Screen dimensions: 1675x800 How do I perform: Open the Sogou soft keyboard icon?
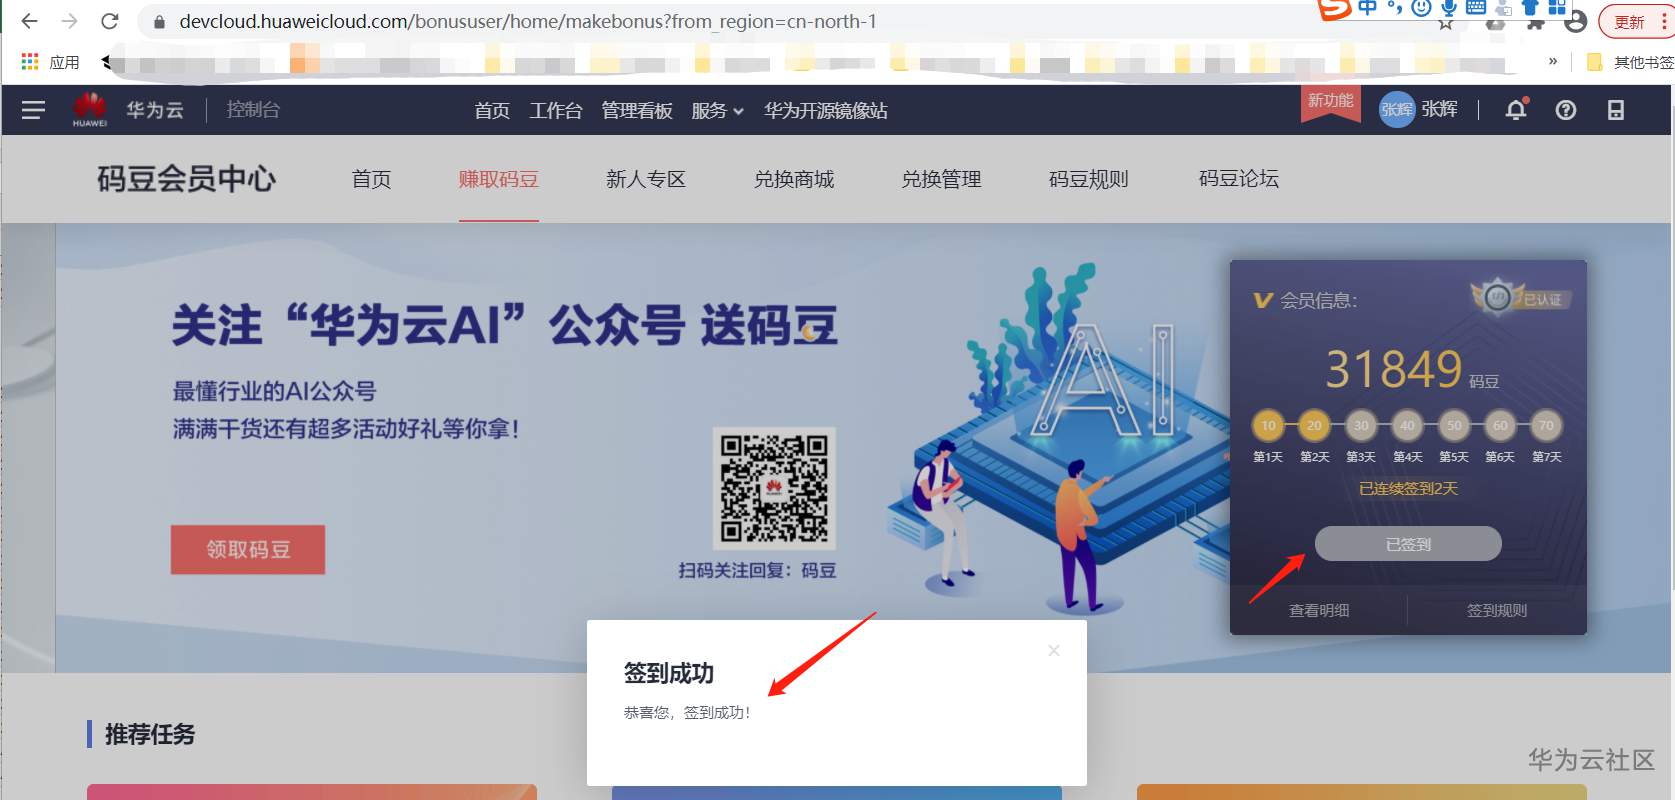coord(1476,8)
